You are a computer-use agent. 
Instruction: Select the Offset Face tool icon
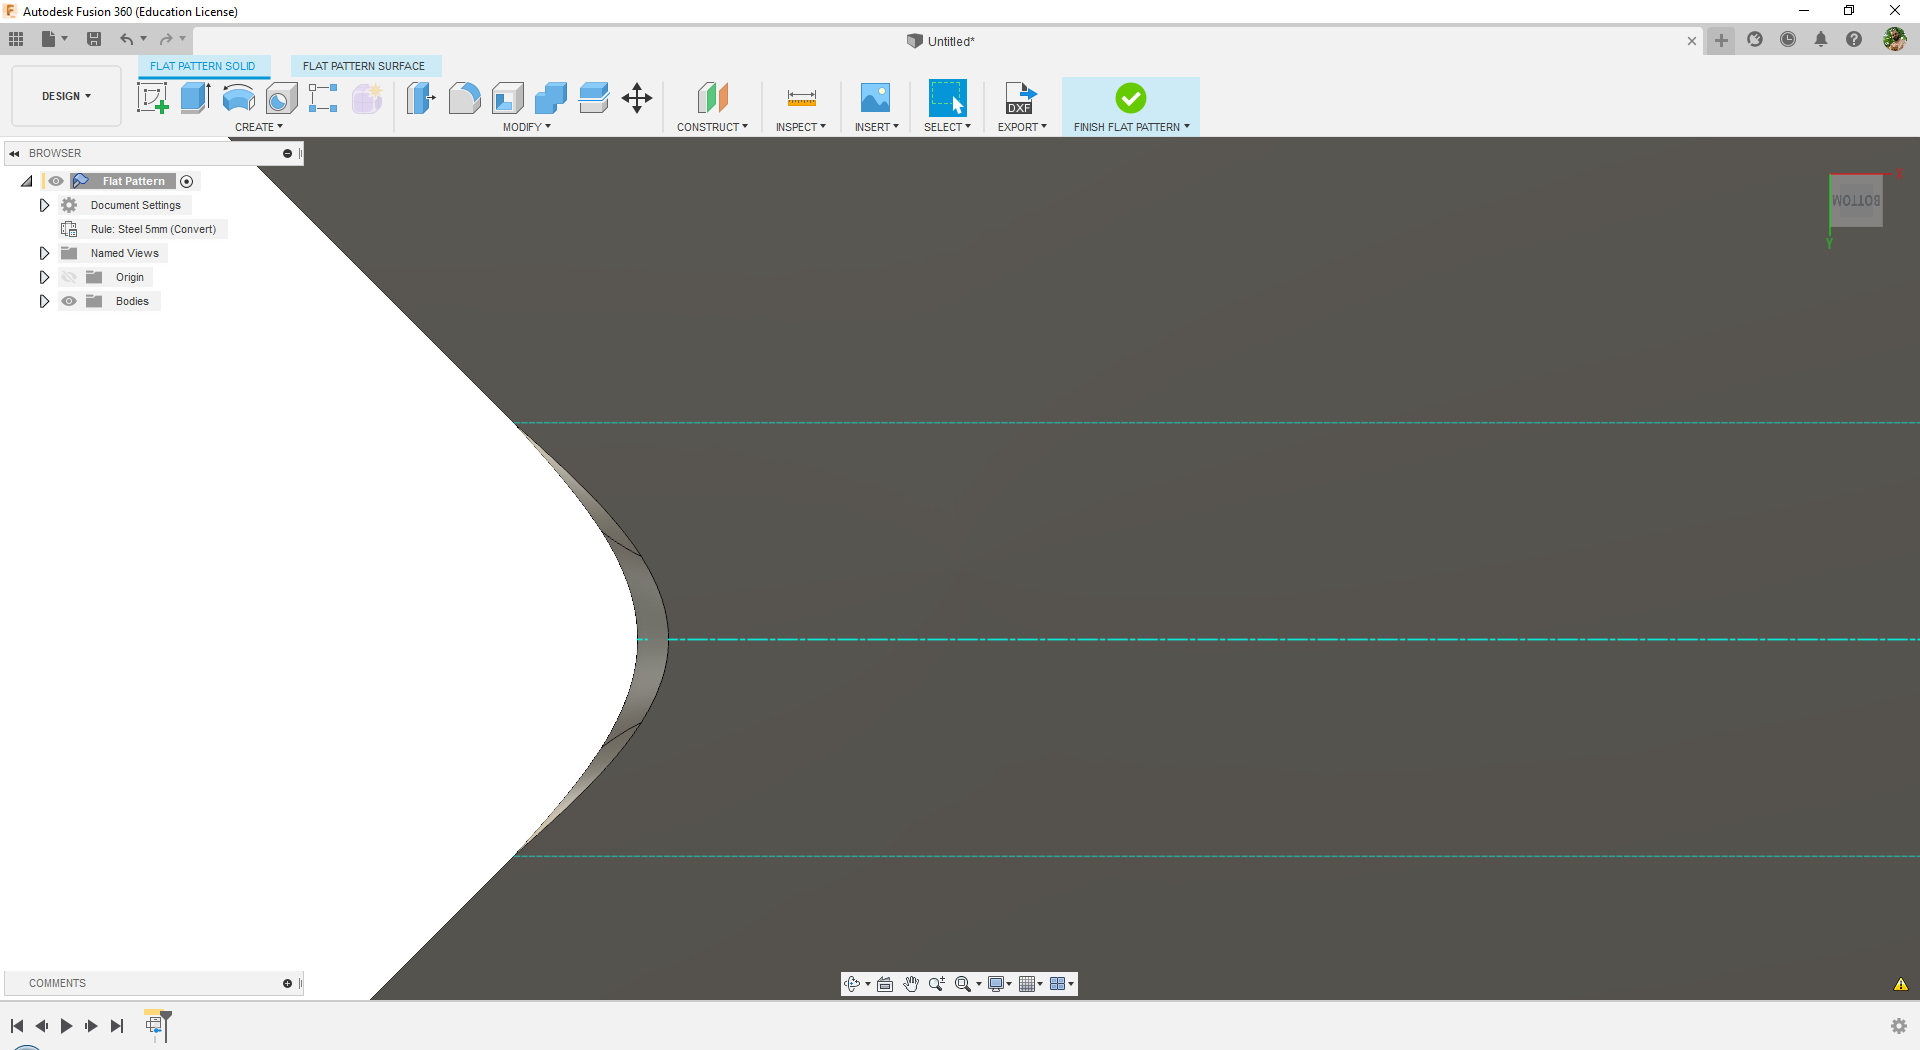coord(594,98)
